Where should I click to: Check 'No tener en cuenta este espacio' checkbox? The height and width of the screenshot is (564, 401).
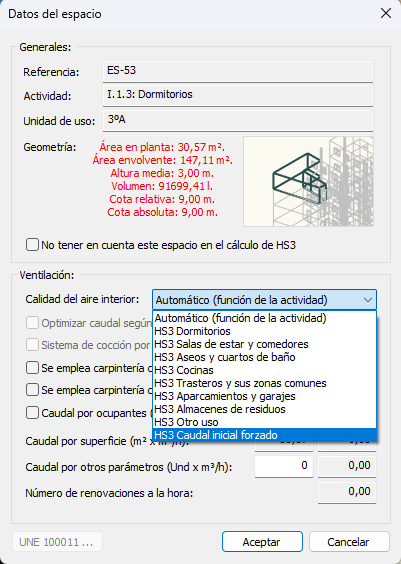32,245
